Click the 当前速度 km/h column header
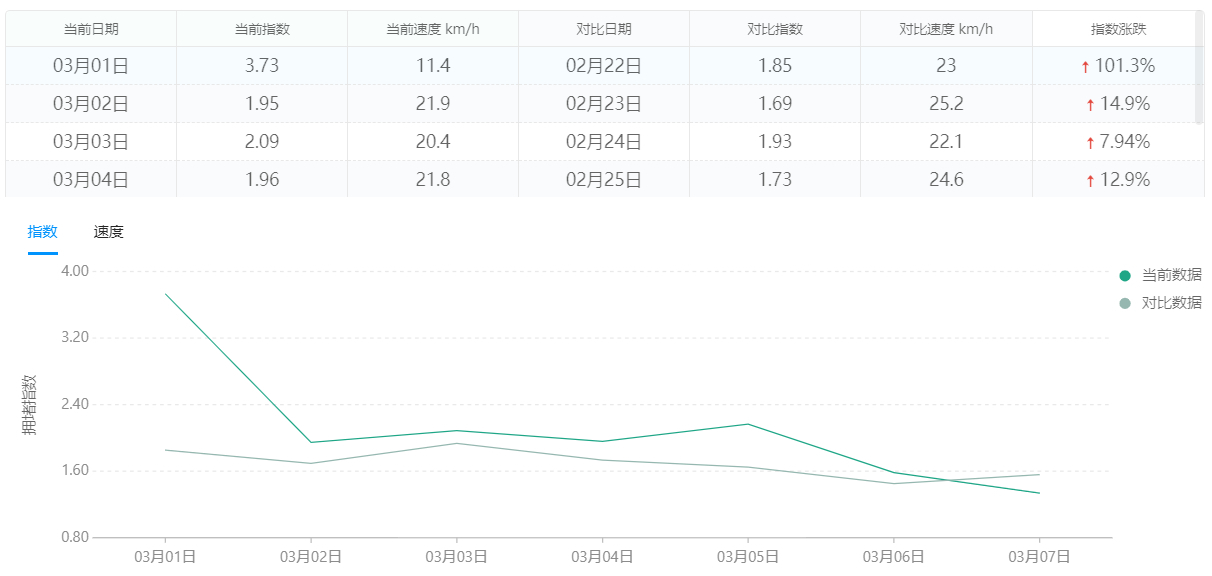Screen dimensions: 1212x576 (433, 29)
